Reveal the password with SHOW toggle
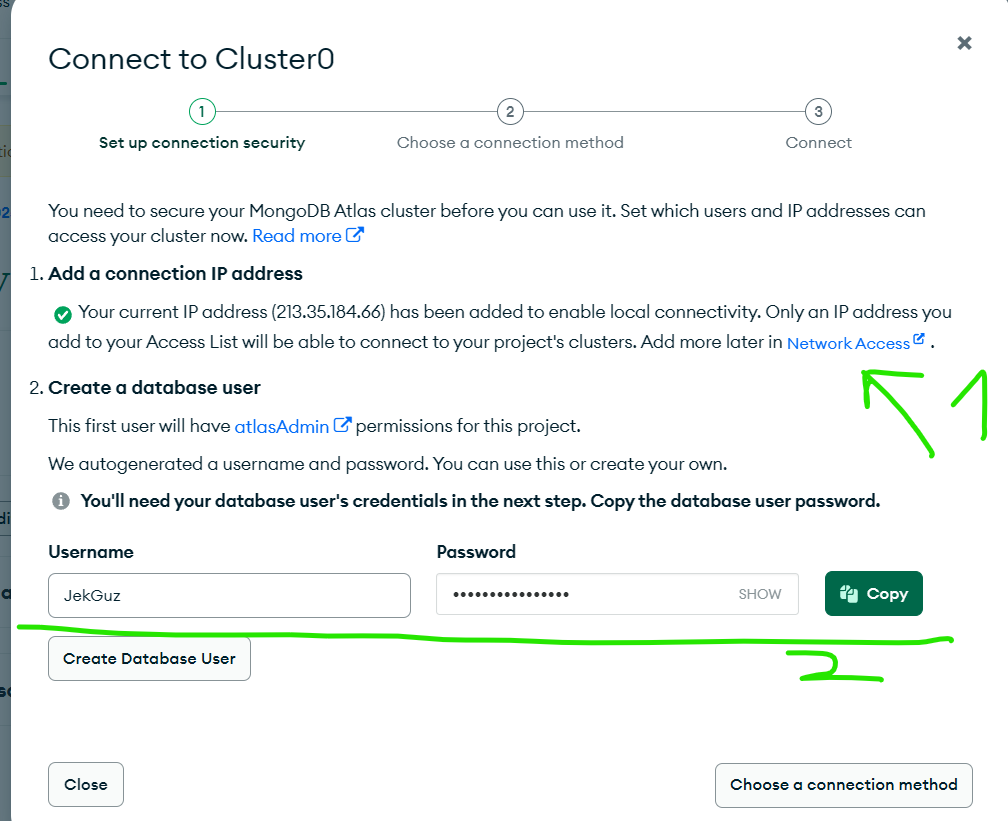1008x821 pixels. 759,594
